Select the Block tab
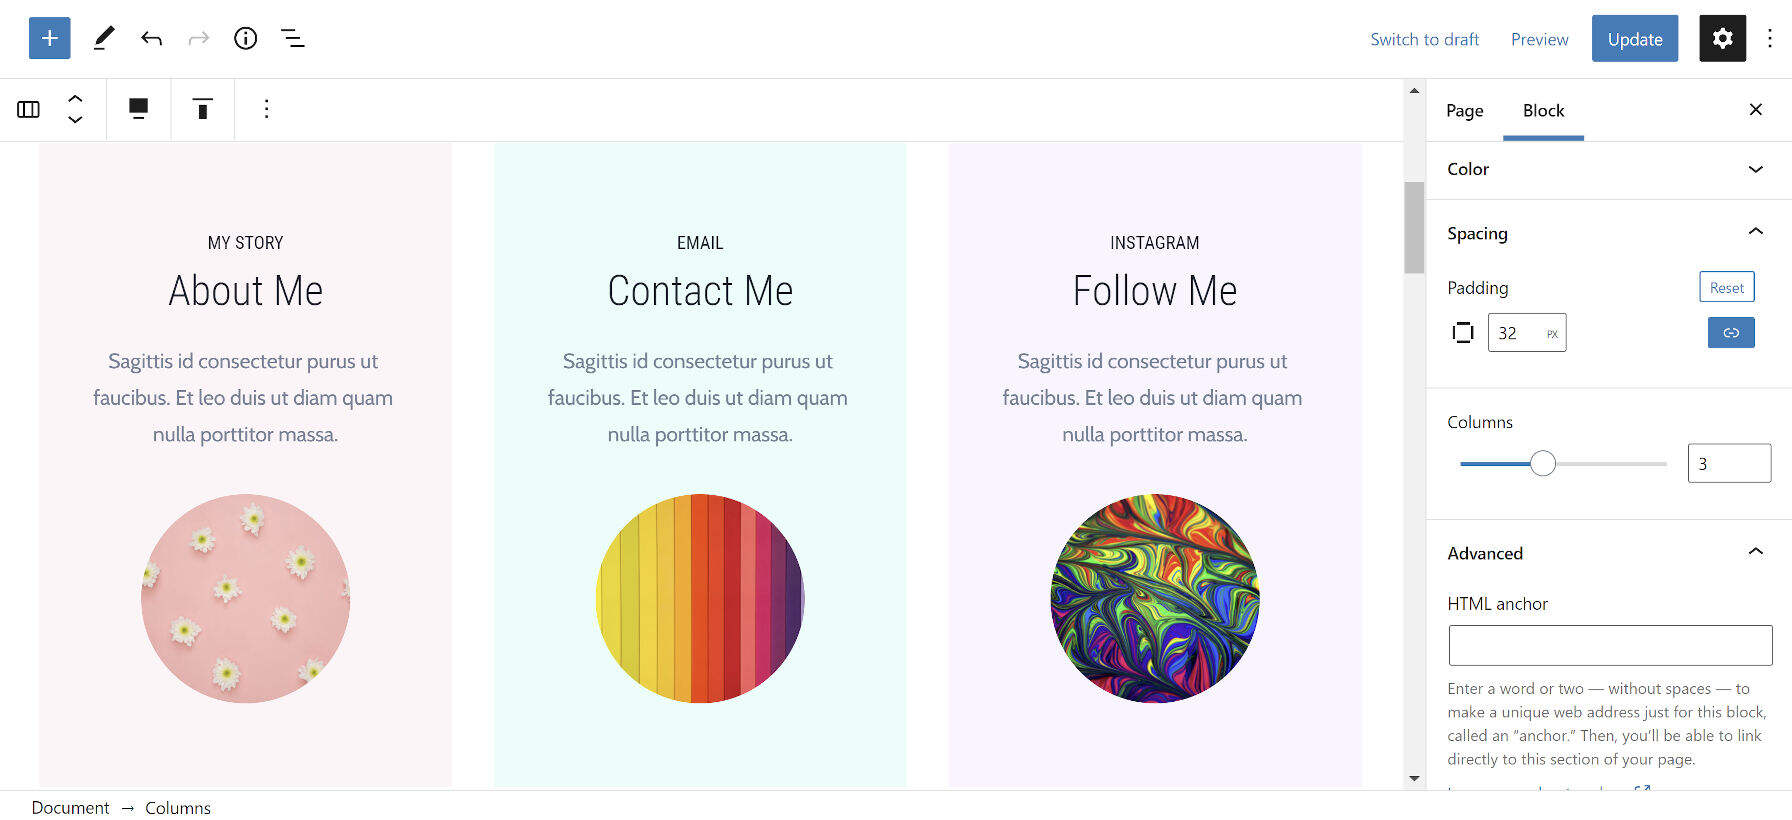1792x820 pixels. click(1543, 110)
